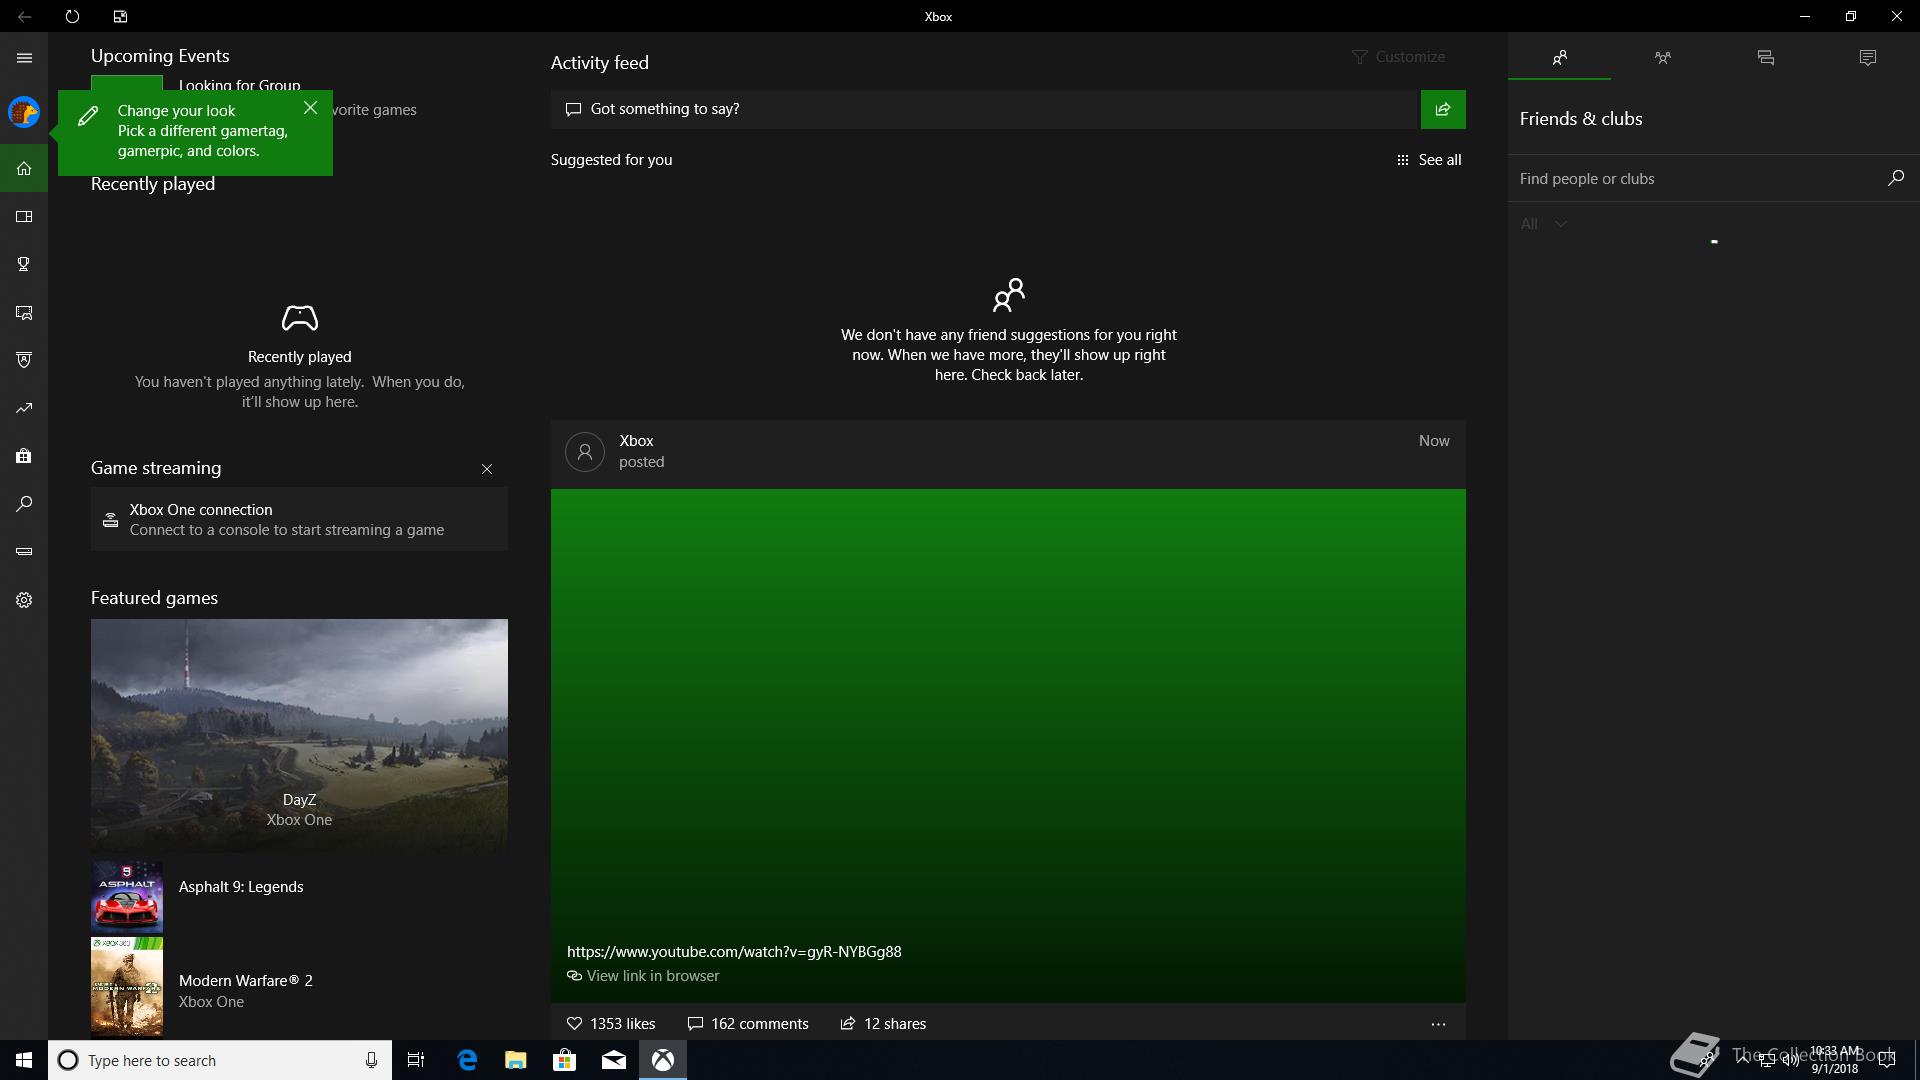
Task: Switch to Friends tab in right panel
Action: 1559,57
